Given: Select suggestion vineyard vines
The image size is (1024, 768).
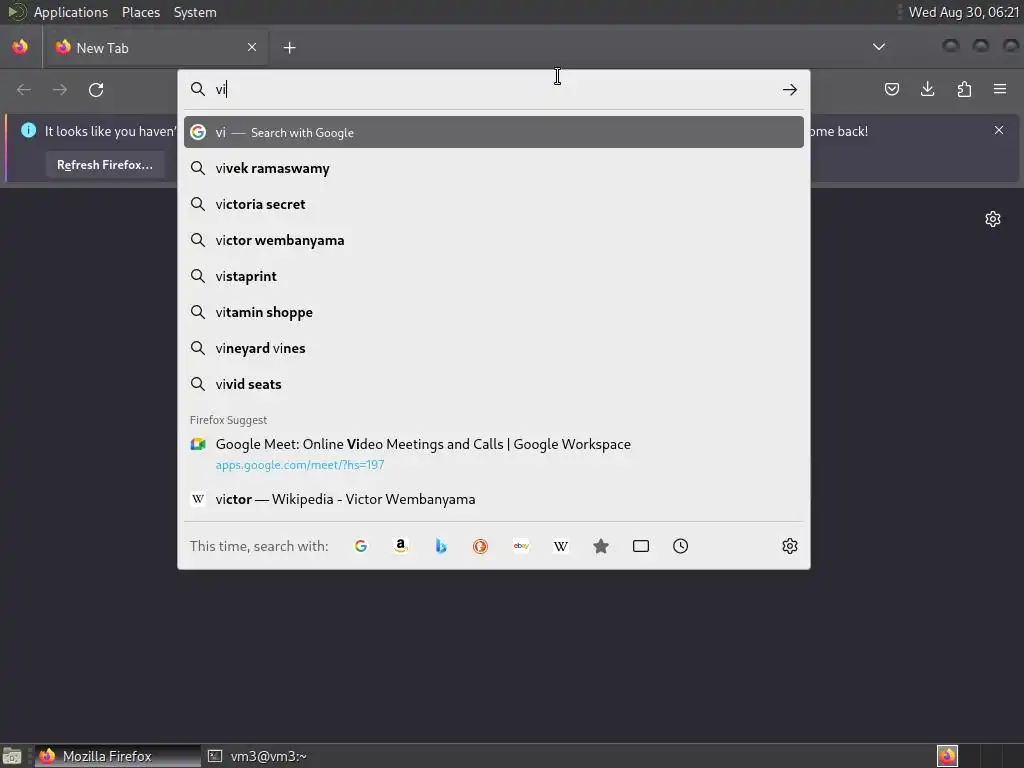Looking at the screenshot, I should coord(494,348).
